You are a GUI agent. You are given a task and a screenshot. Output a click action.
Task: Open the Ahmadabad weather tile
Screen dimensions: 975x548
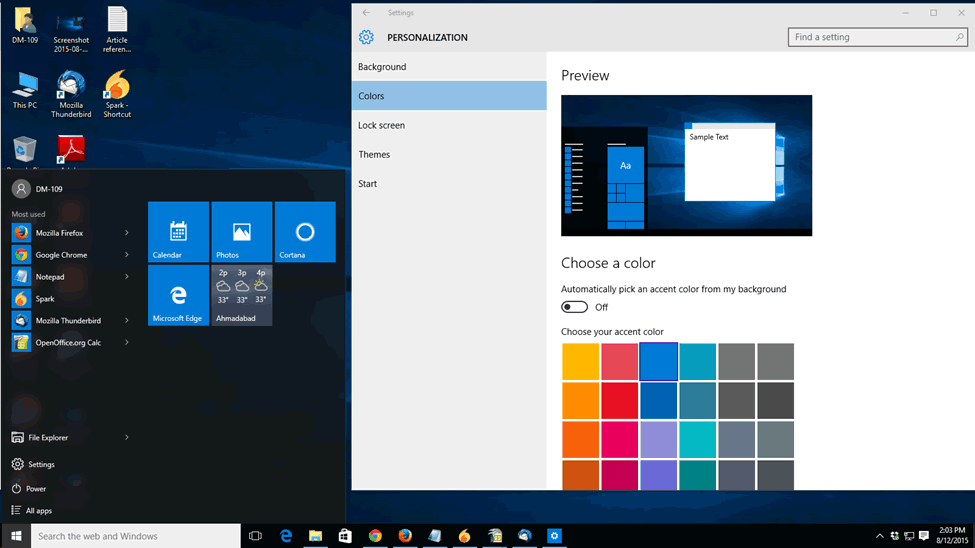[242, 295]
